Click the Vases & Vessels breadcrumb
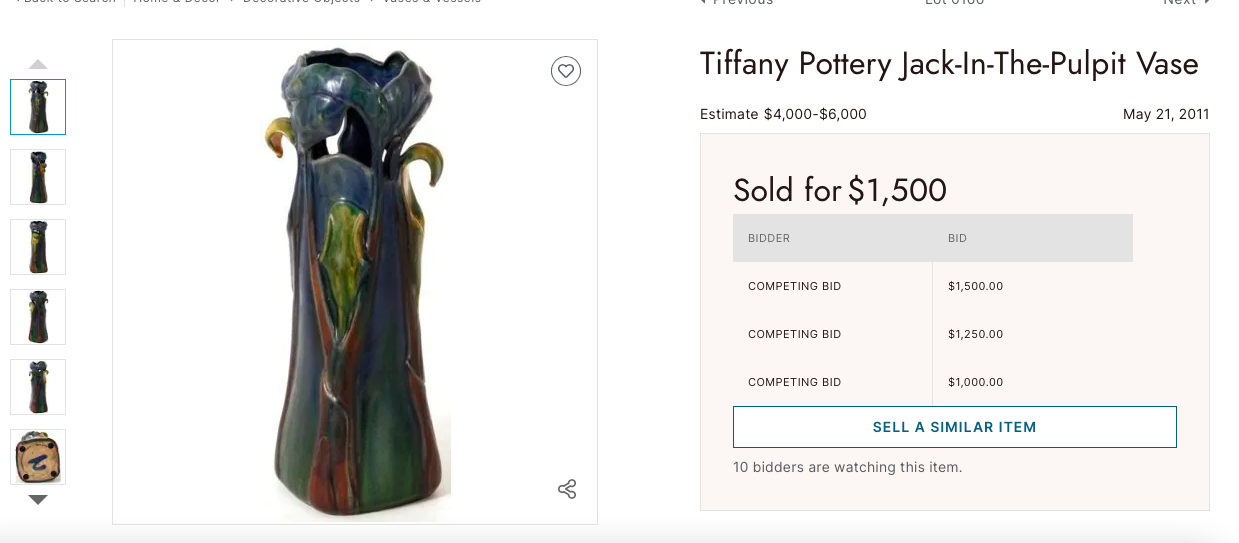The image size is (1239, 543). pos(431,3)
